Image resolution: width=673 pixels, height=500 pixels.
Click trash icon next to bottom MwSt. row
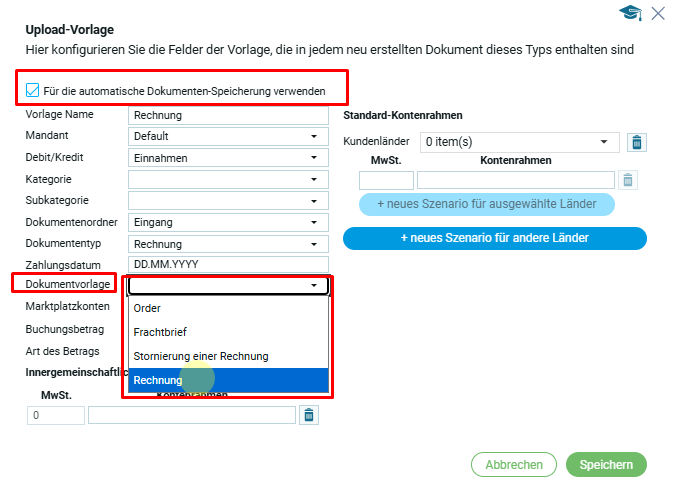coord(309,415)
